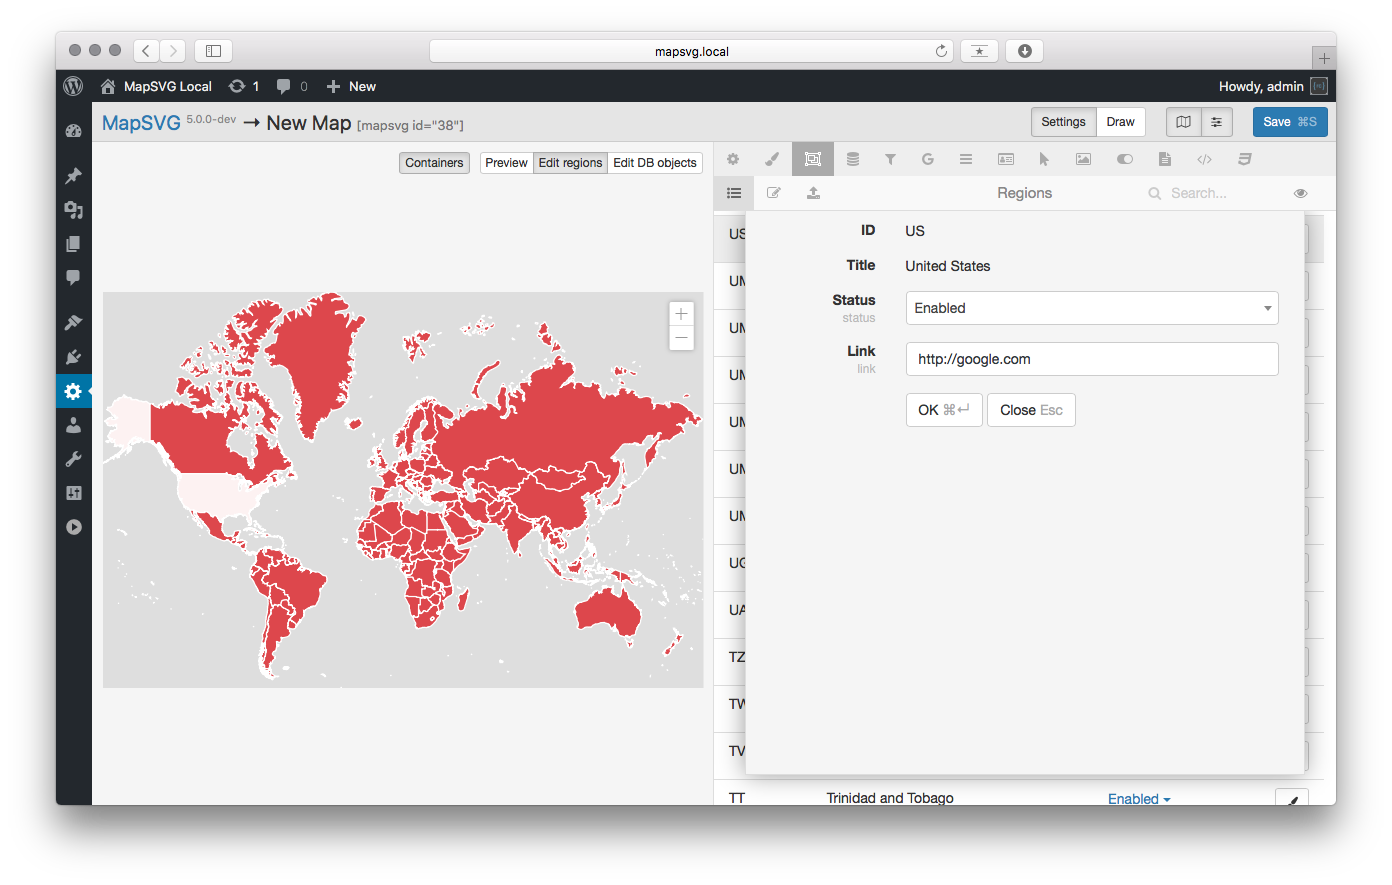Open the toggle-switch icon tab
The height and width of the screenshot is (885, 1392).
(1125, 159)
